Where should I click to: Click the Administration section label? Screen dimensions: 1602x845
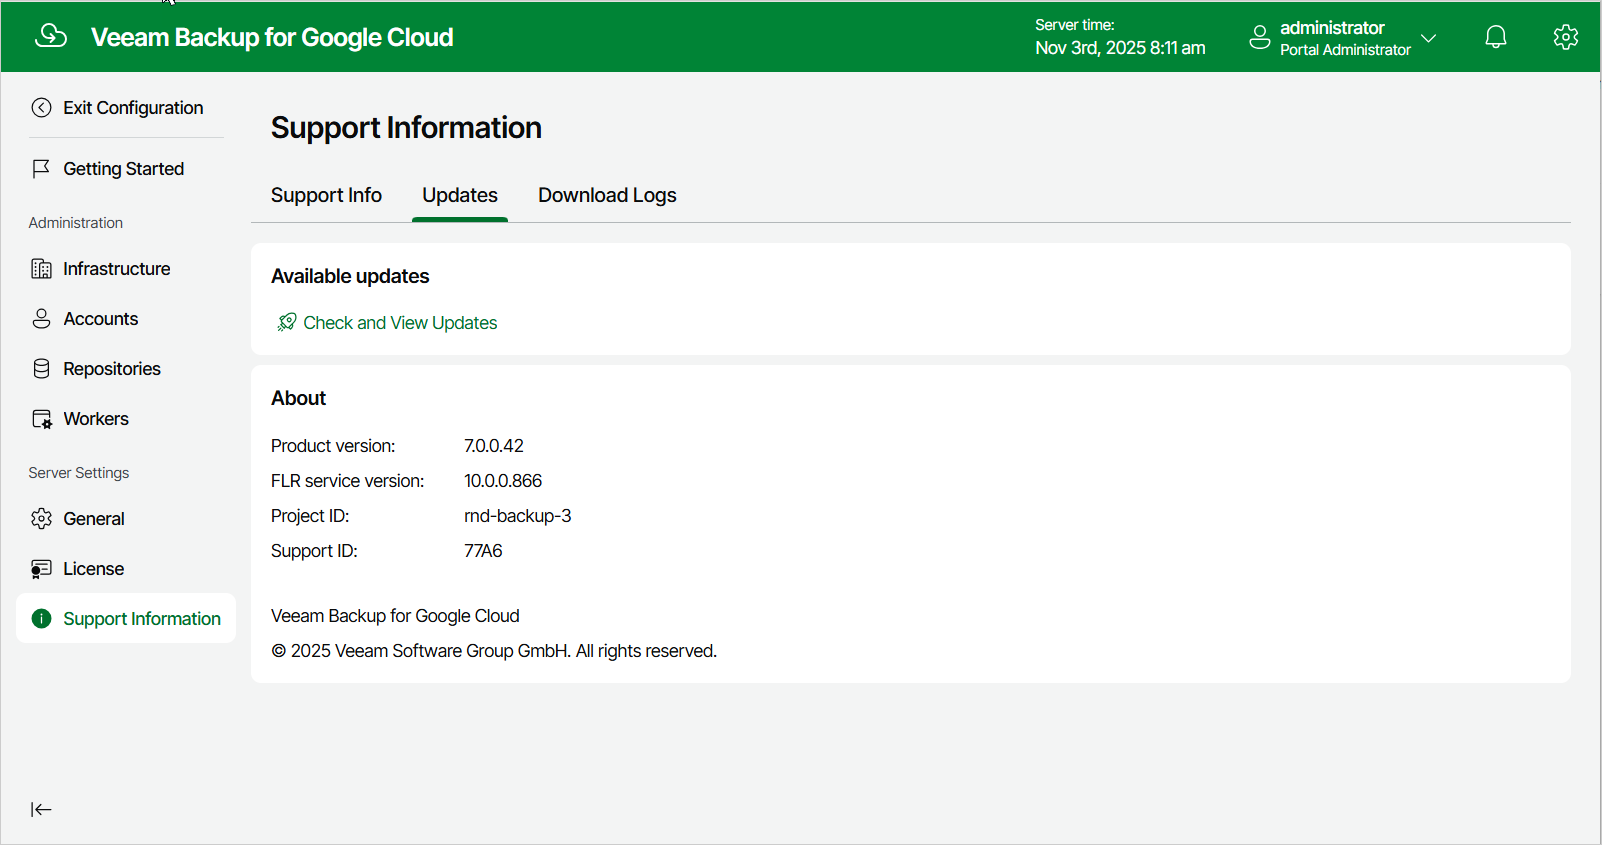point(76,223)
